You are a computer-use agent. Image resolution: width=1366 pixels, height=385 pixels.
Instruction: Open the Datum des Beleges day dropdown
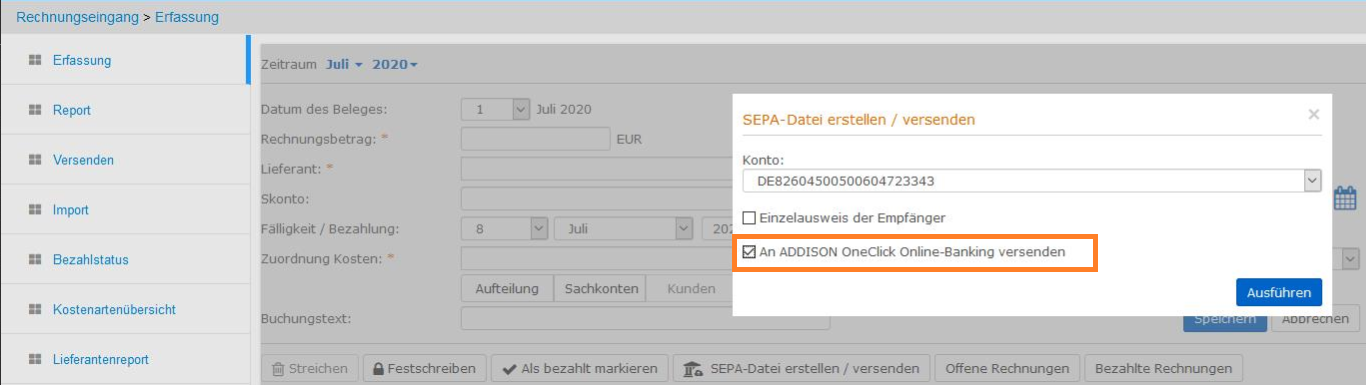pos(495,109)
